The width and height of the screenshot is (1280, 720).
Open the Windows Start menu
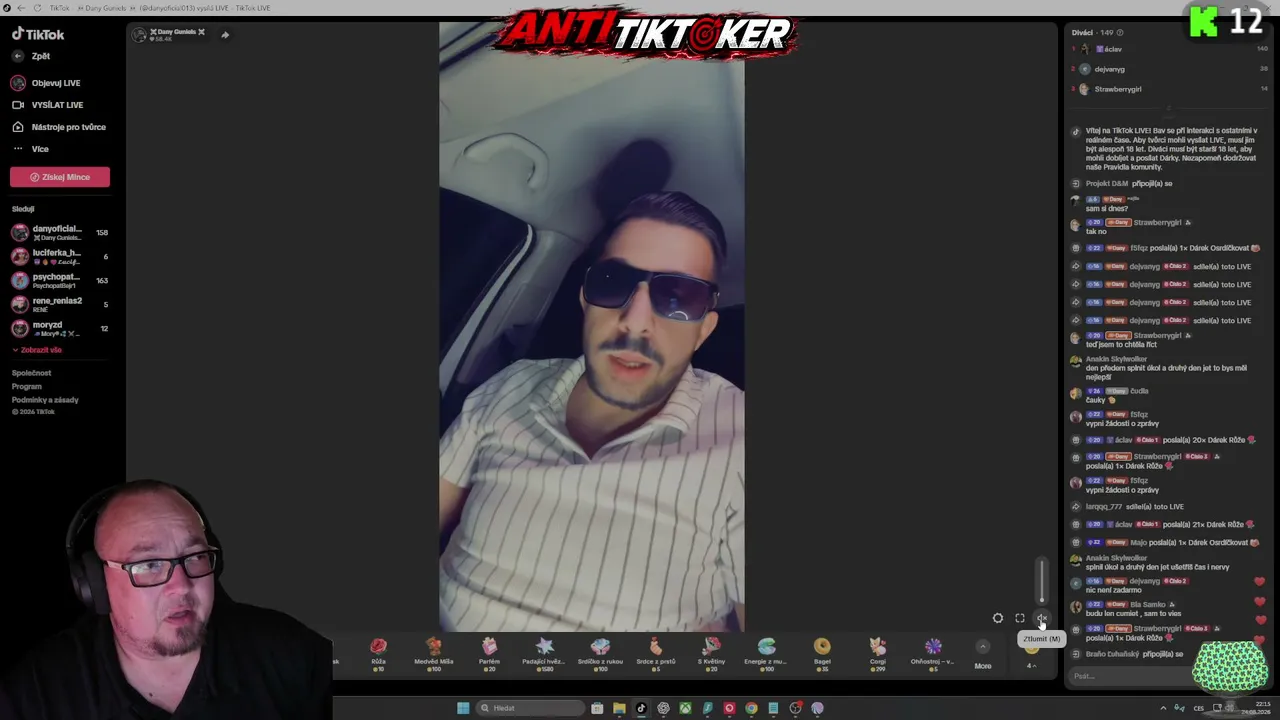click(463, 708)
